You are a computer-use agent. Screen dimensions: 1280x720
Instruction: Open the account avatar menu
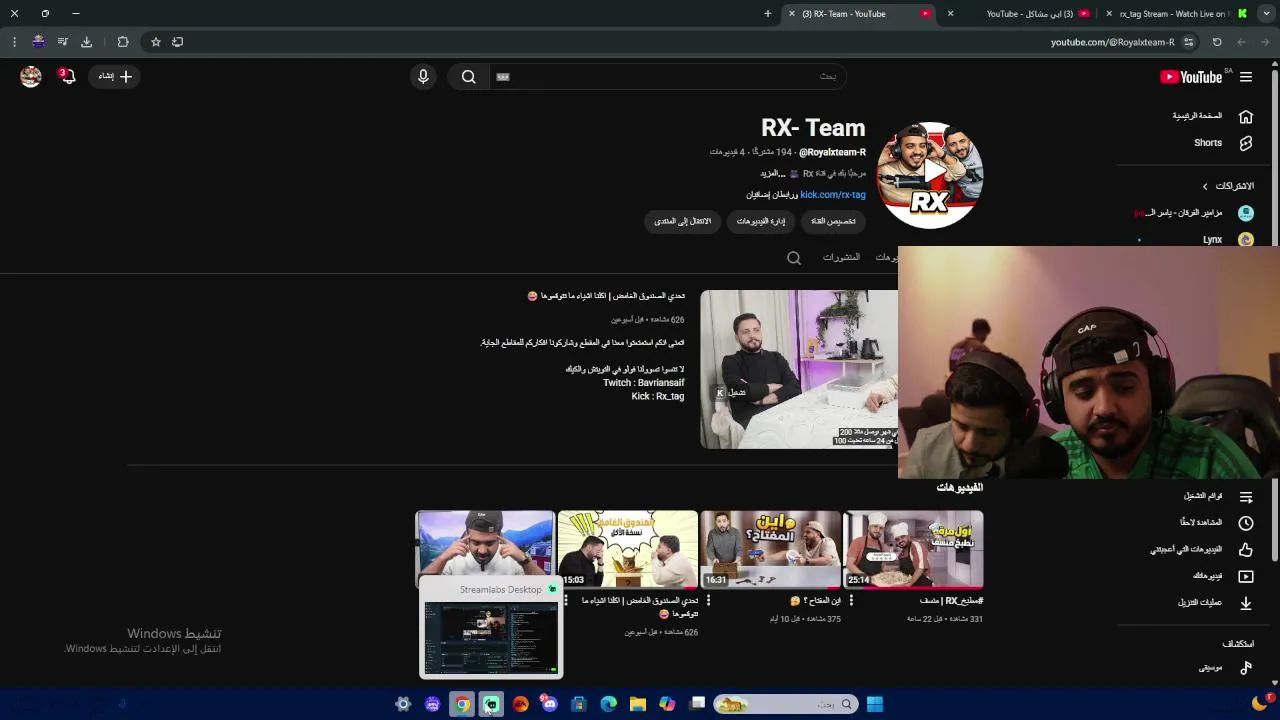point(31,76)
